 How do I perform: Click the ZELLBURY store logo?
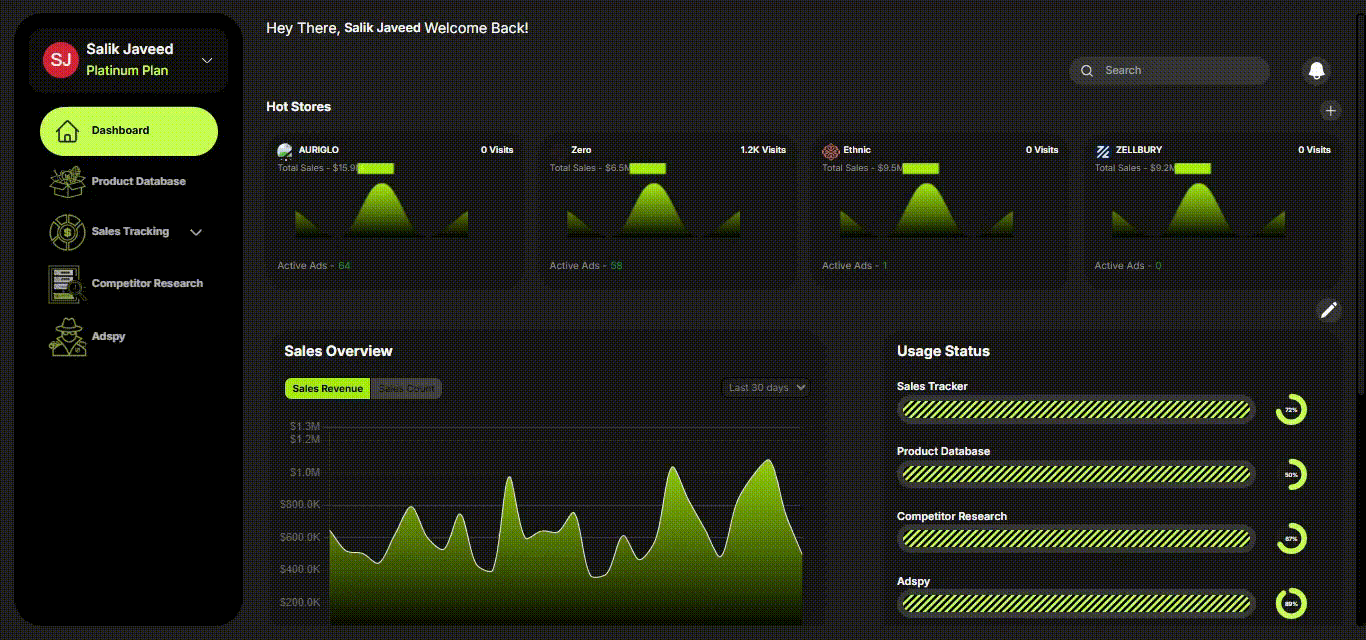click(1103, 151)
